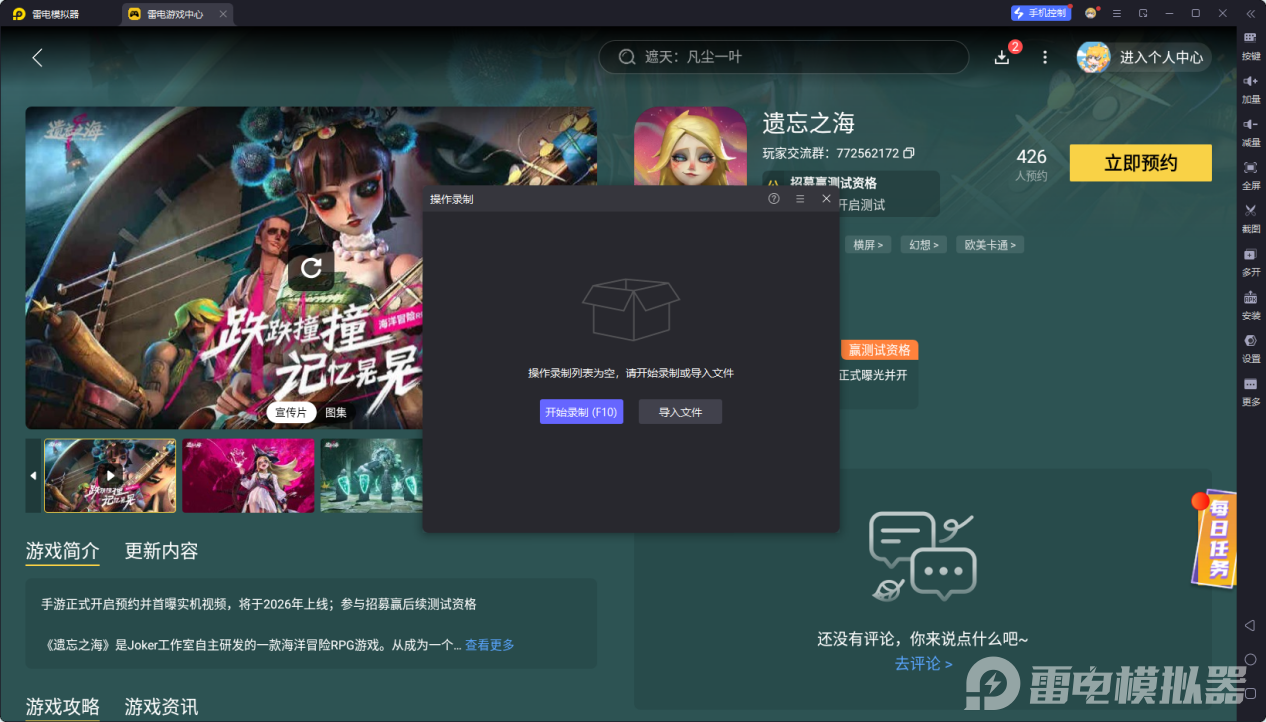This screenshot has height=722, width=1266.
Task: Click the title bar user account icon
Action: tap(1091, 13)
